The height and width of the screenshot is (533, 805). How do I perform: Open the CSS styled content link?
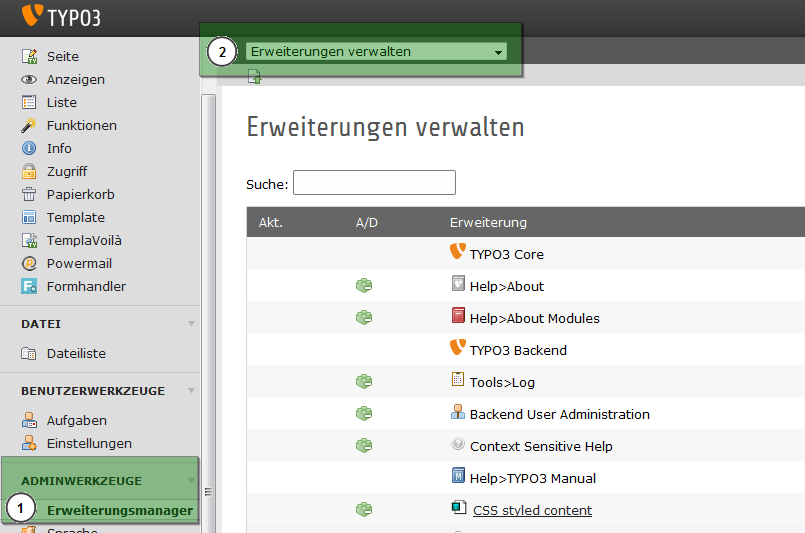point(532,510)
